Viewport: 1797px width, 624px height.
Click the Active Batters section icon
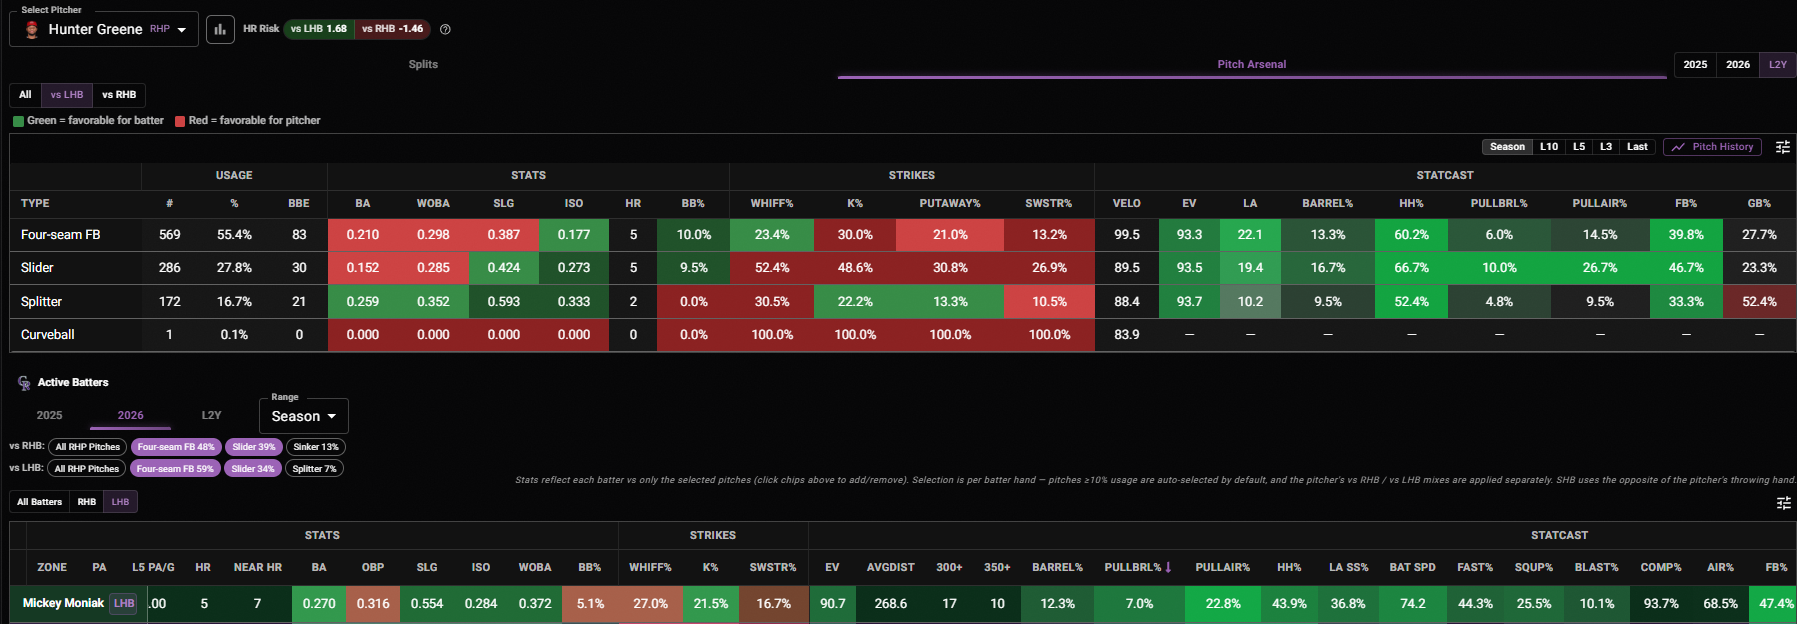click(x=24, y=383)
